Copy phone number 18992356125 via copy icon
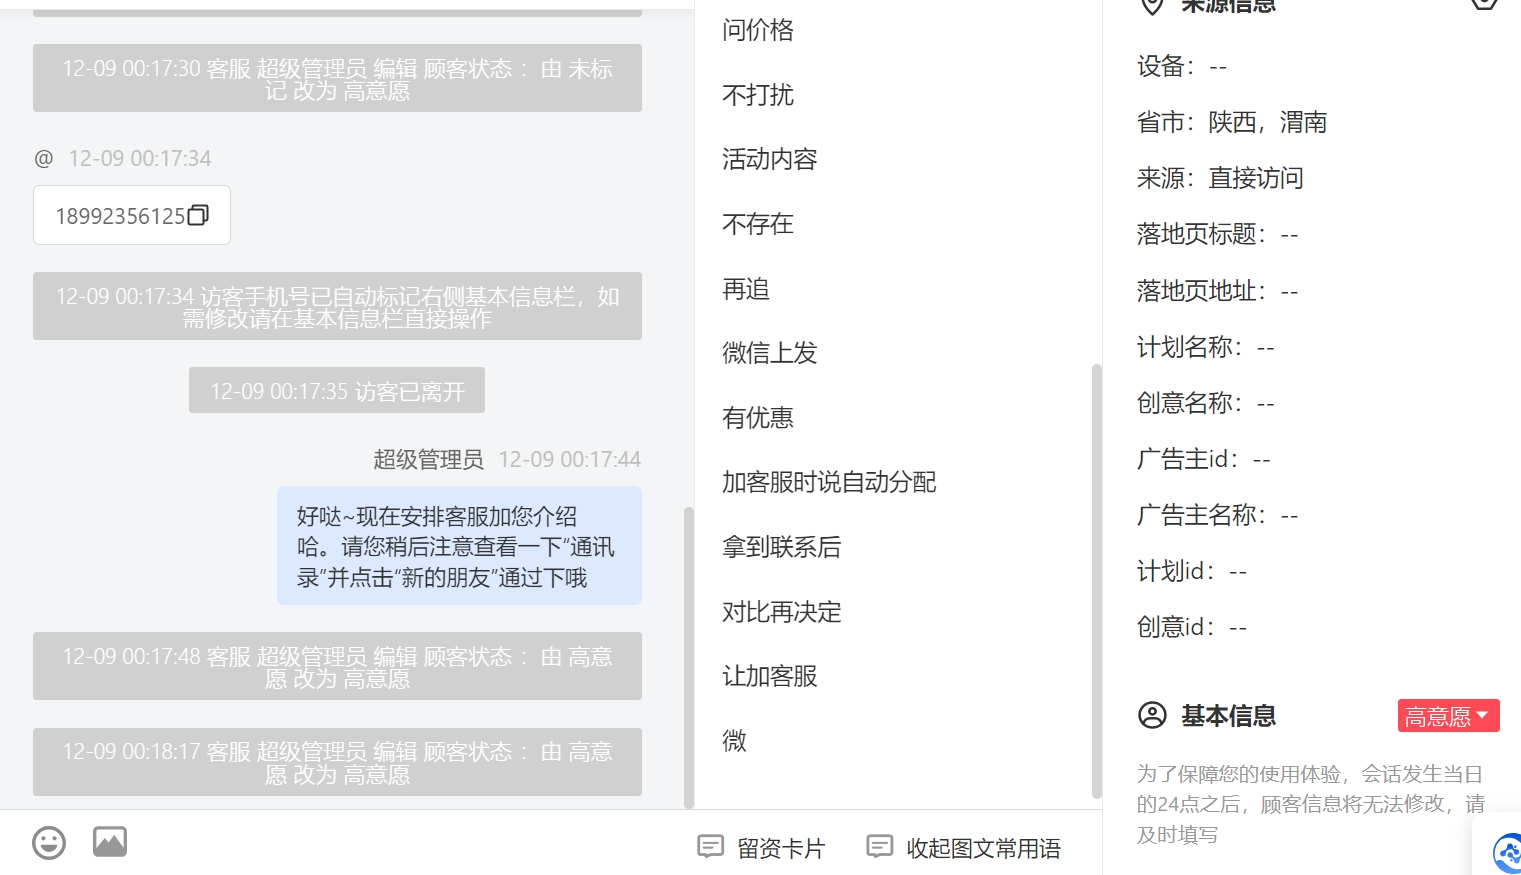1521x875 pixels. [198, 215]
